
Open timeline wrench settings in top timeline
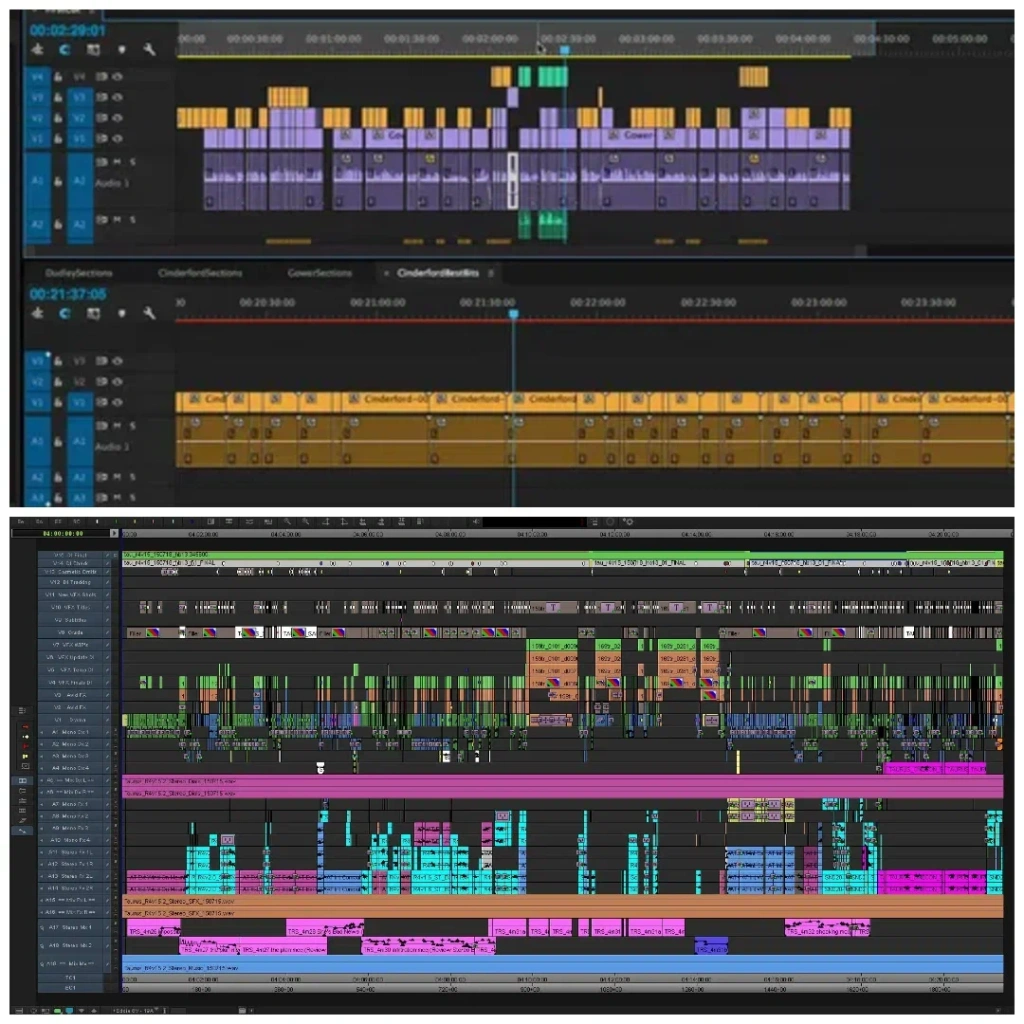(x=149, y=48)
